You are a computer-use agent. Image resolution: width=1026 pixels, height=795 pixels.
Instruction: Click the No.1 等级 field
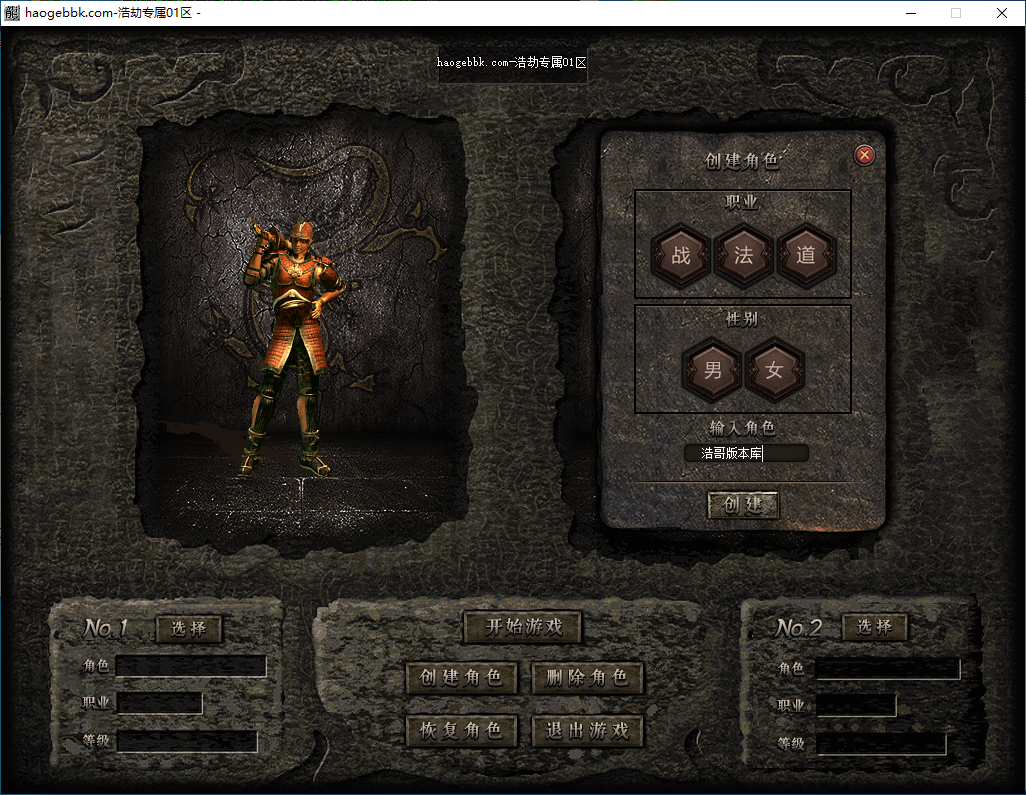coord(187,741)
